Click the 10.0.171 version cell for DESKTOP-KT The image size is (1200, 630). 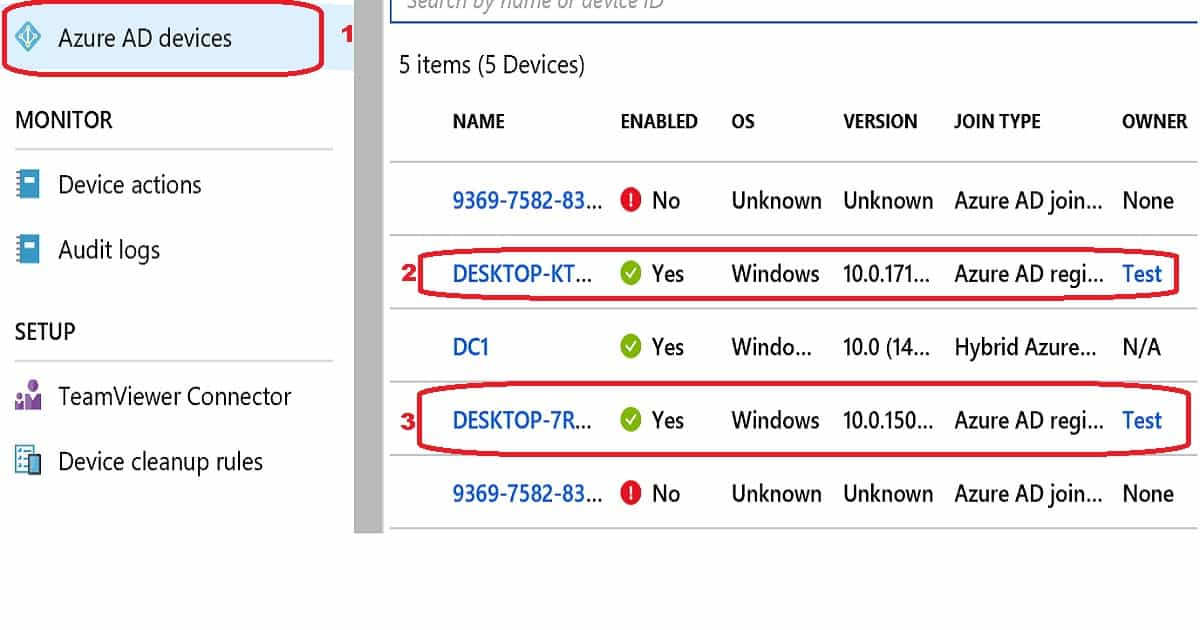coord(888,274)
